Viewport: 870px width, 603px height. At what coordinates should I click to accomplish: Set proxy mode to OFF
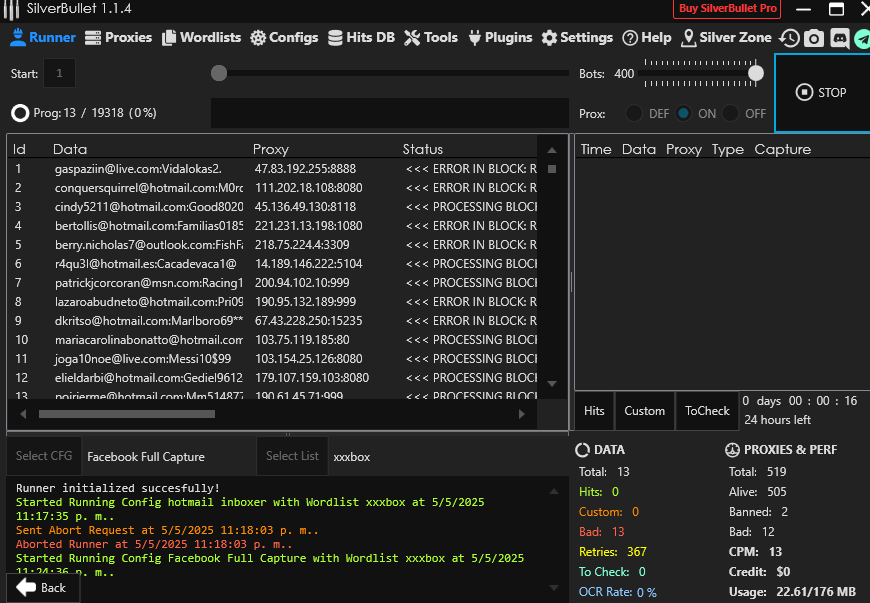point(732,113)
